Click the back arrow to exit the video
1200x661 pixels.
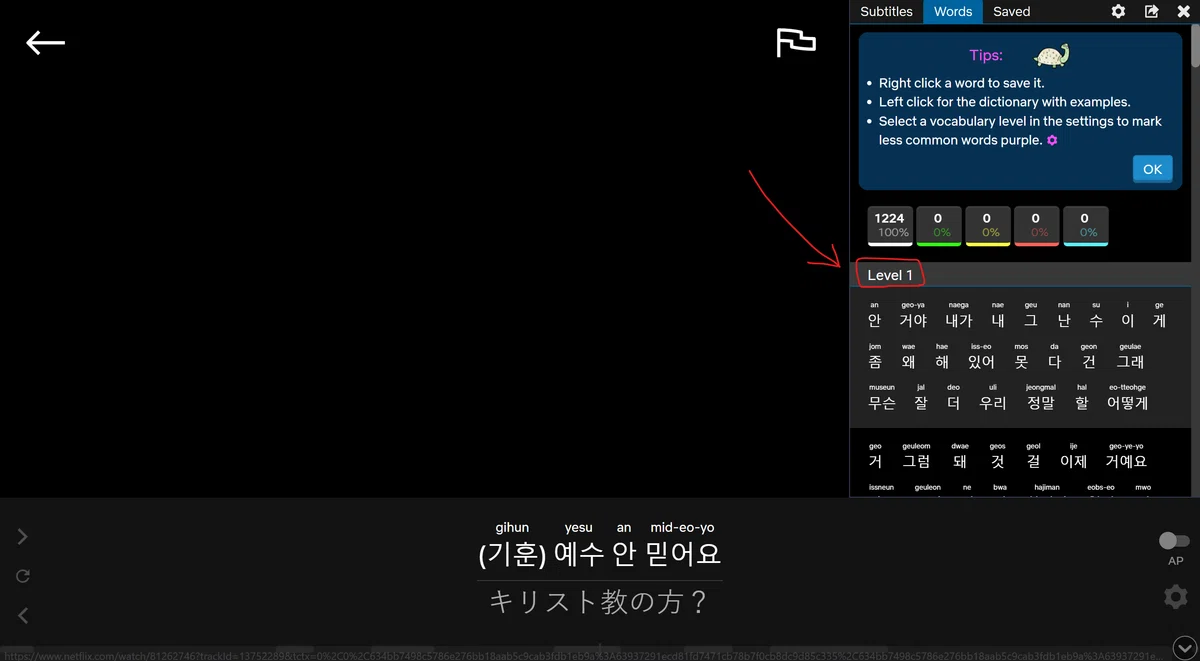45,42
